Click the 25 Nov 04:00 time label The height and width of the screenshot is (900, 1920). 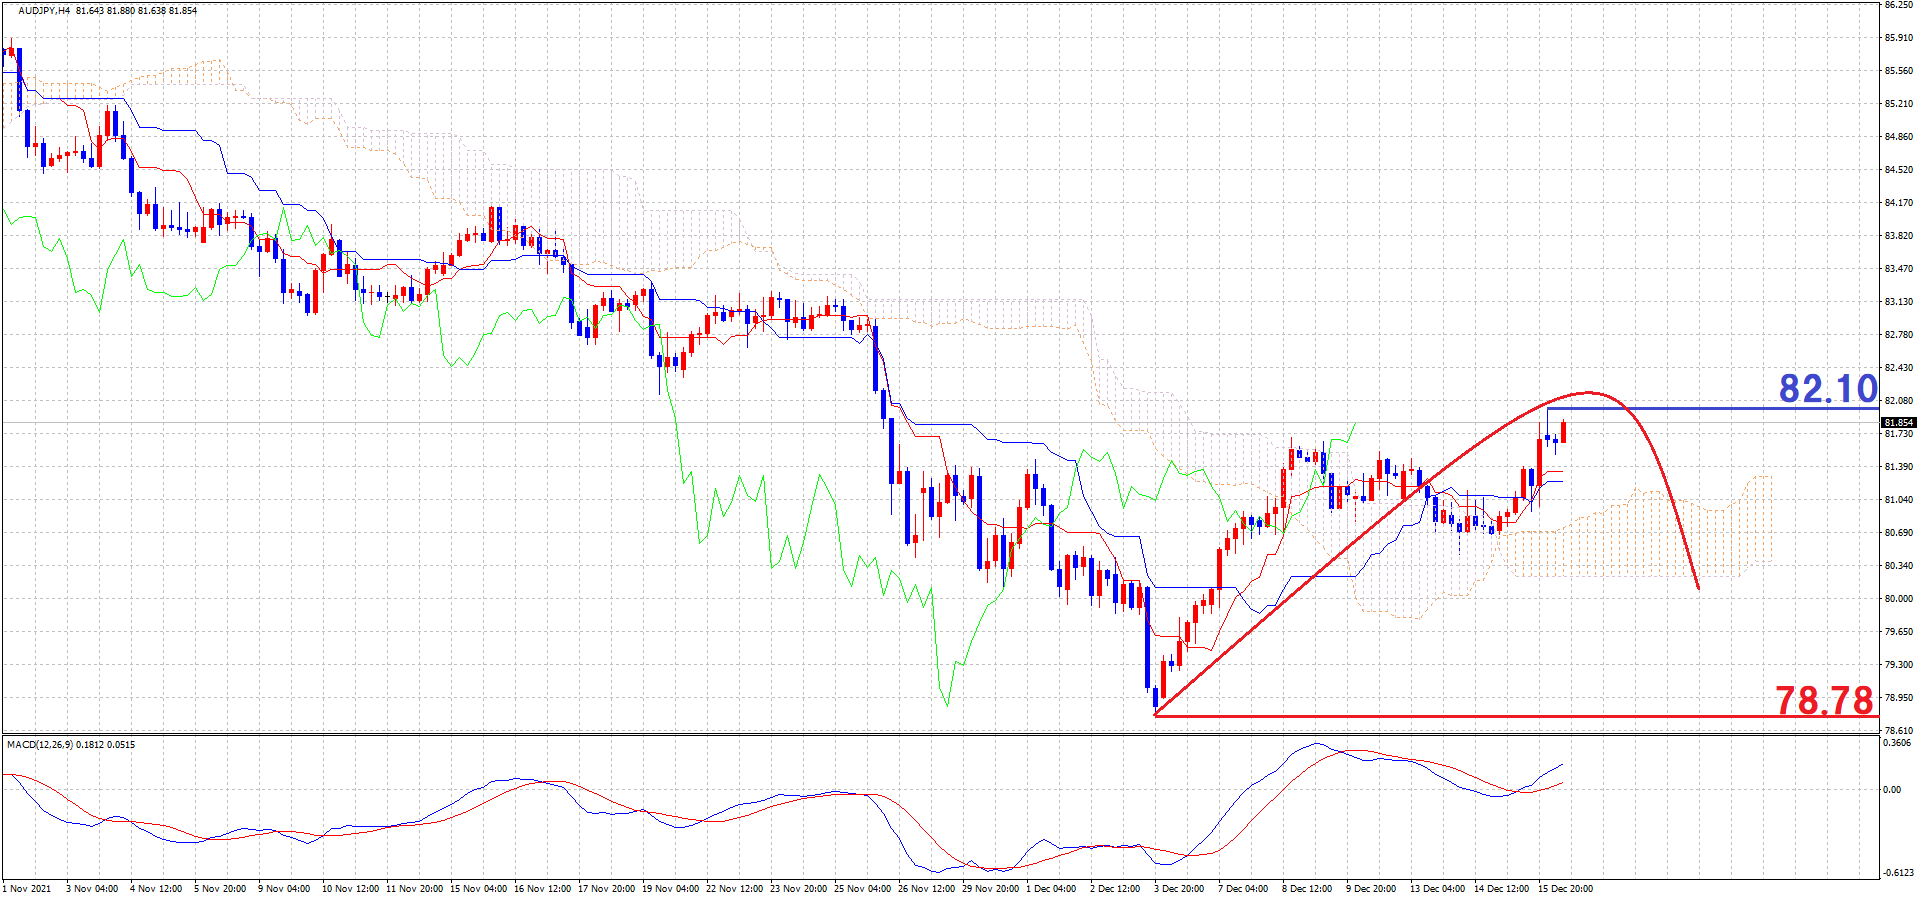tap(862, 888)
